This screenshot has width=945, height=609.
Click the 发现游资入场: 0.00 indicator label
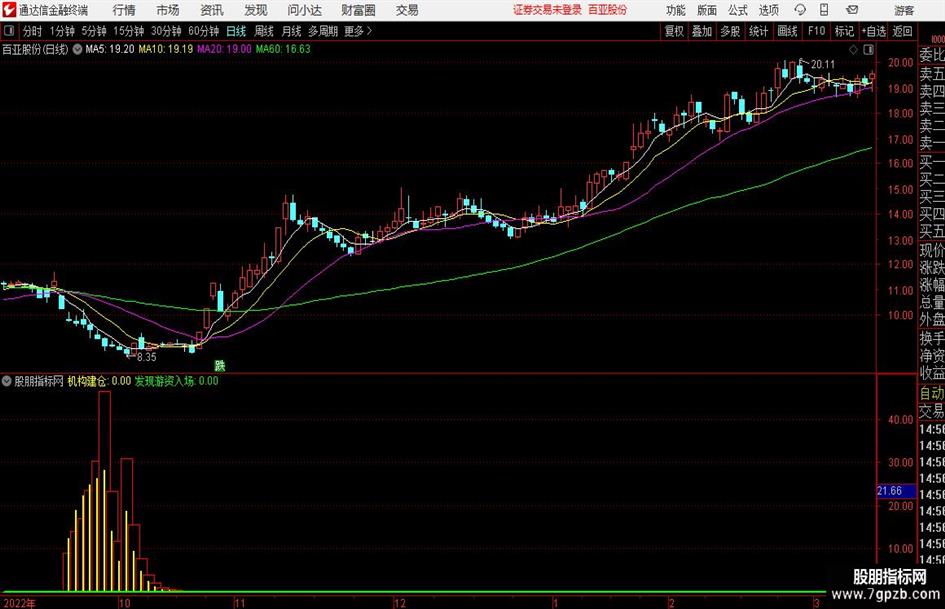coord(177,381)
